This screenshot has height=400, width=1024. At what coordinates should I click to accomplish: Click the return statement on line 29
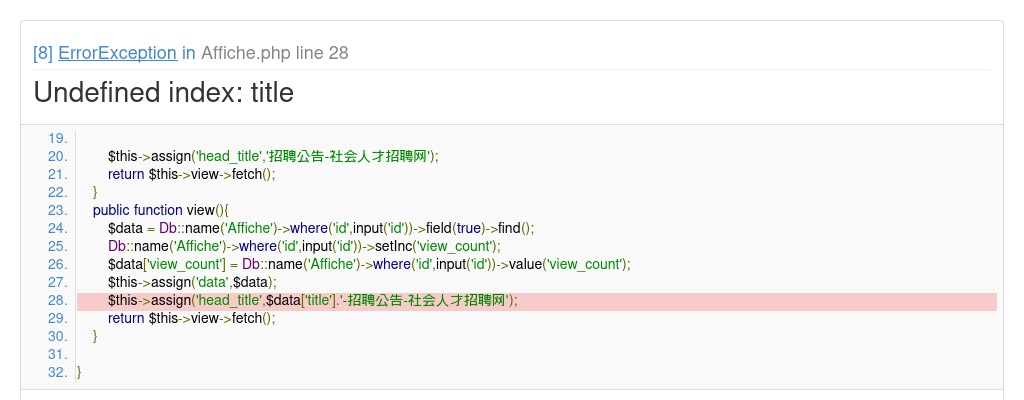tap(191, 318)
